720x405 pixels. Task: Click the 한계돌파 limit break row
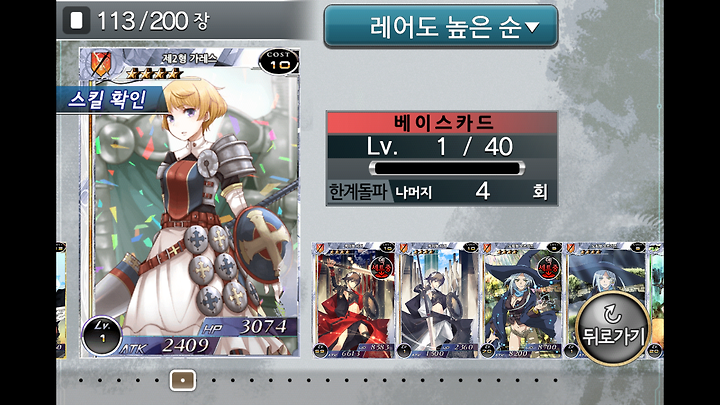(x=442, y=191)
